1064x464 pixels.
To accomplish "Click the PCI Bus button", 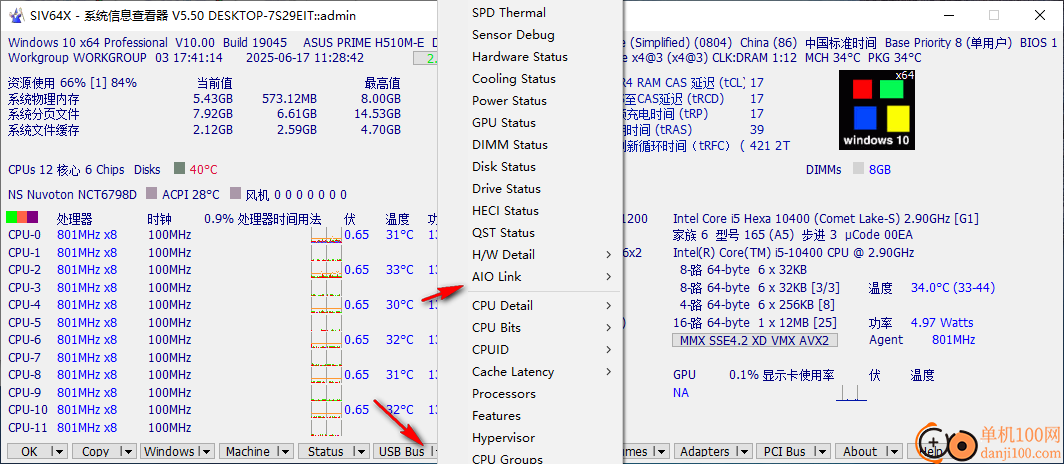I will click(x=784, y=451).
